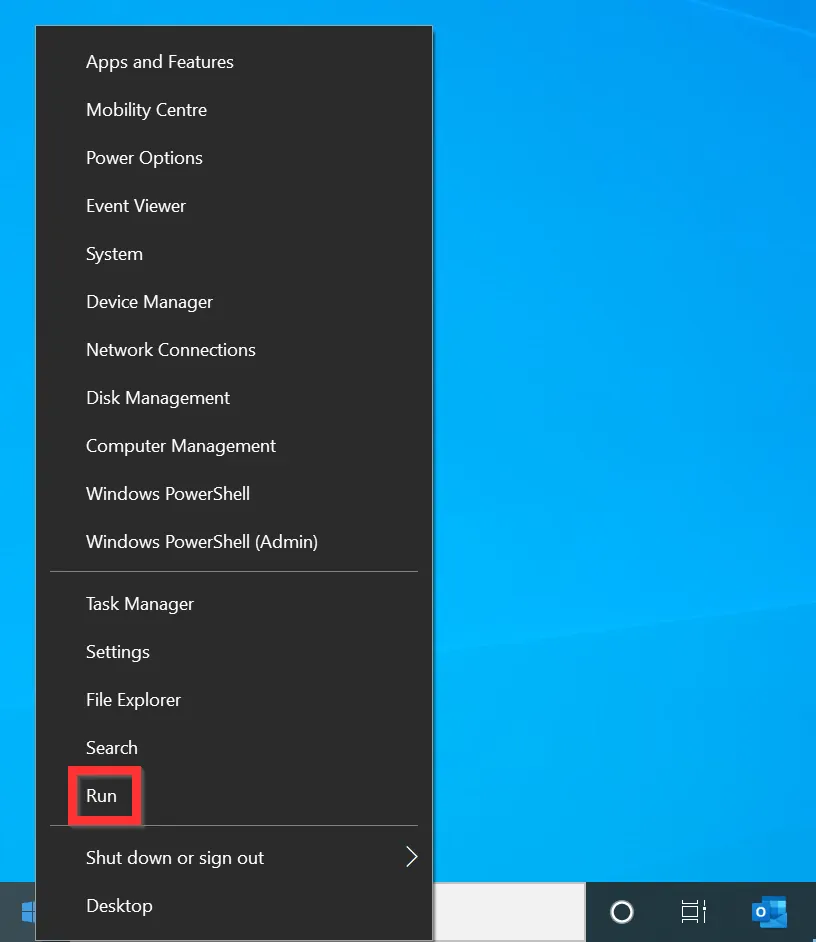The width and height of the screenshot is (816, 942).
Task: Open Computer Management
Action: pyautogui.click(x=180, y=445)
